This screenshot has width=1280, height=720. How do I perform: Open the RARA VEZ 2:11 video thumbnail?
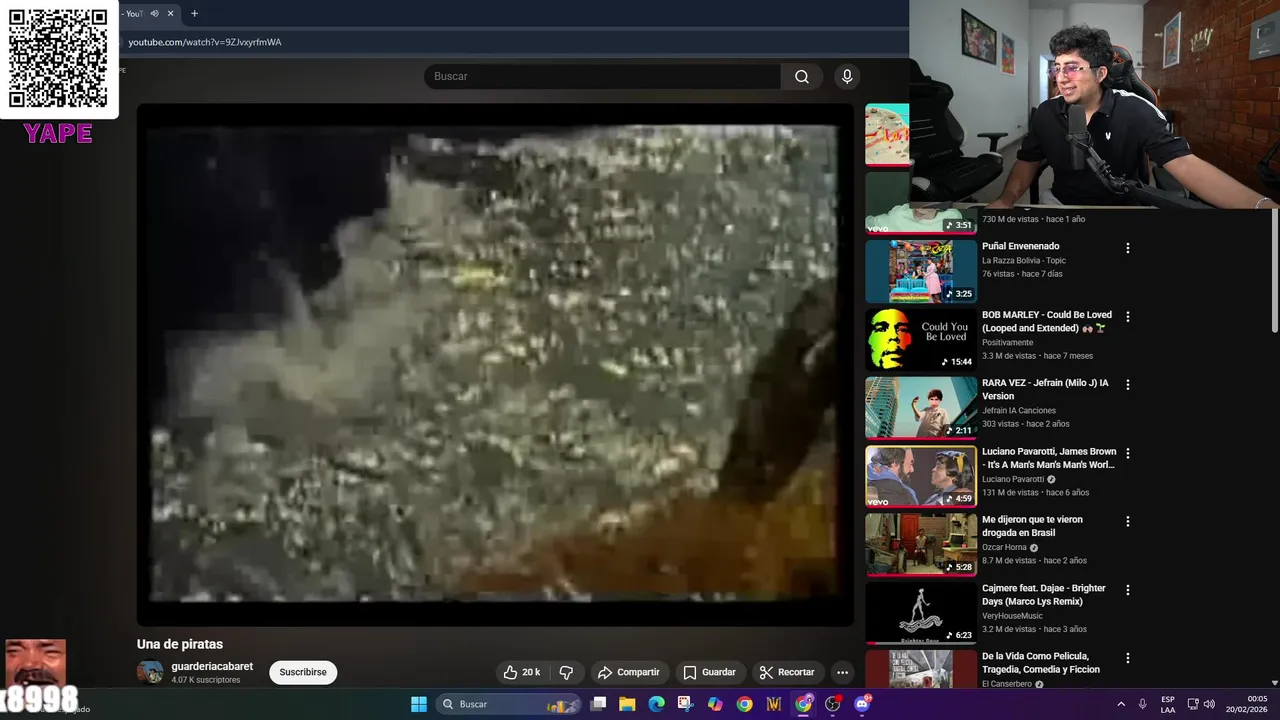(x=921, y=408)
